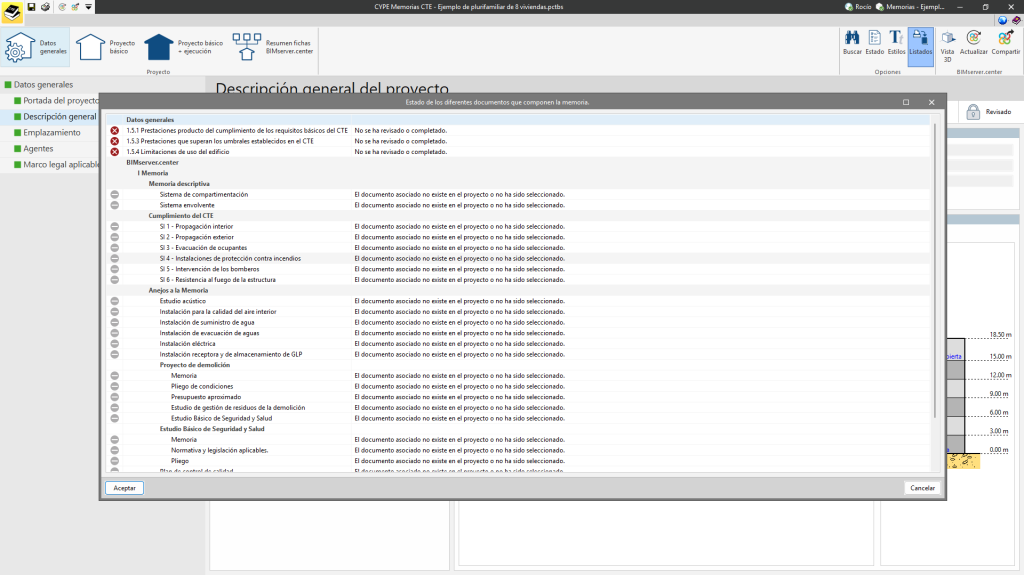Click red error icon for row 1.5.4
1024x575 pixels.
click(x=114, y=152)
